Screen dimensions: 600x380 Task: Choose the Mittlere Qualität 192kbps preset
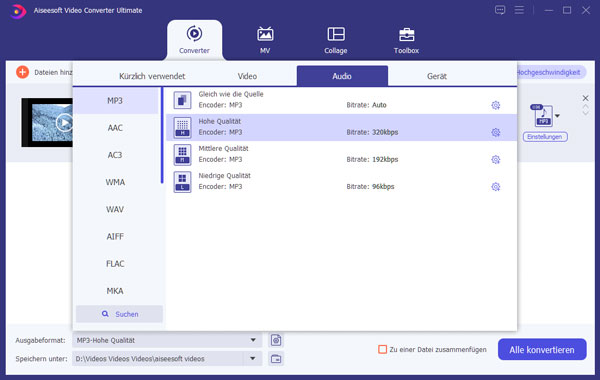point(341,154)
